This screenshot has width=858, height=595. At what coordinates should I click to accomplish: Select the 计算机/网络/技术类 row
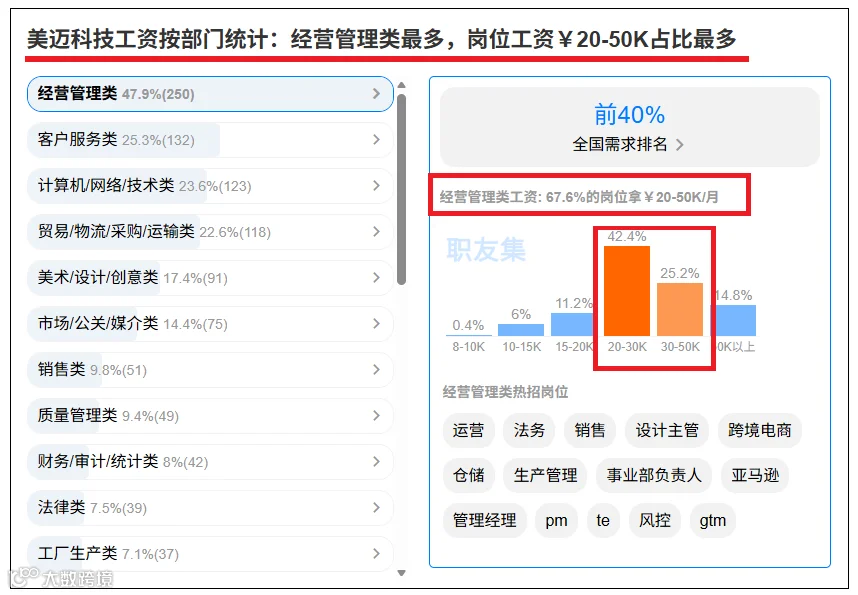(x=210, y=186)
